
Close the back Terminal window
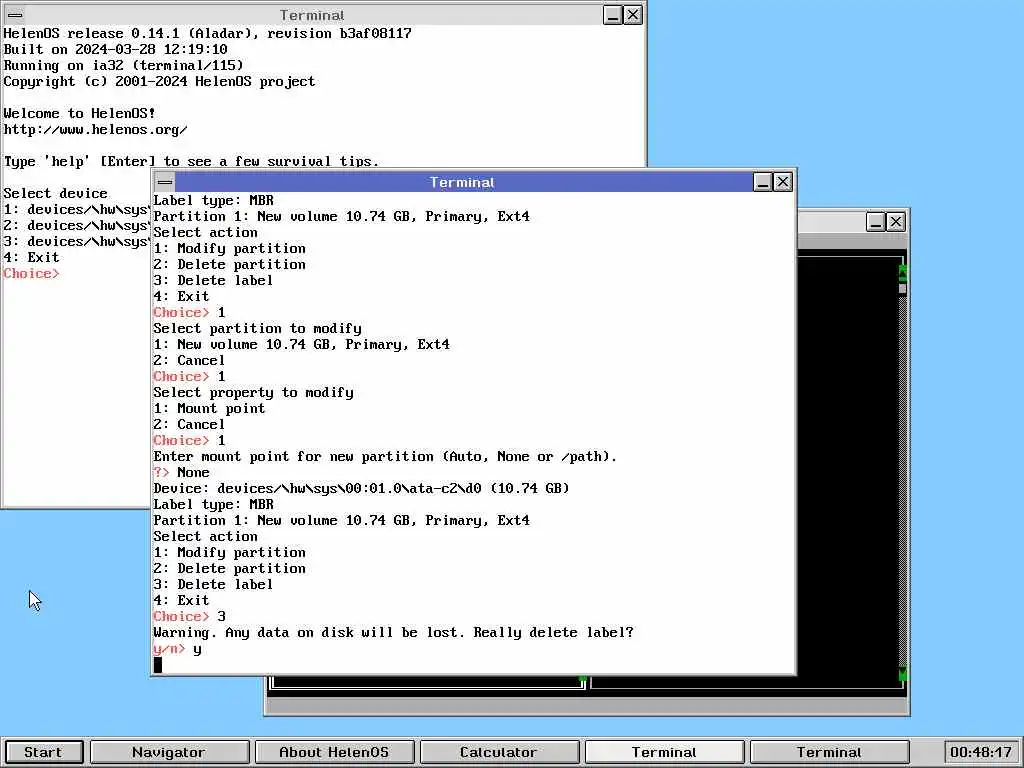tap(633, 15)
